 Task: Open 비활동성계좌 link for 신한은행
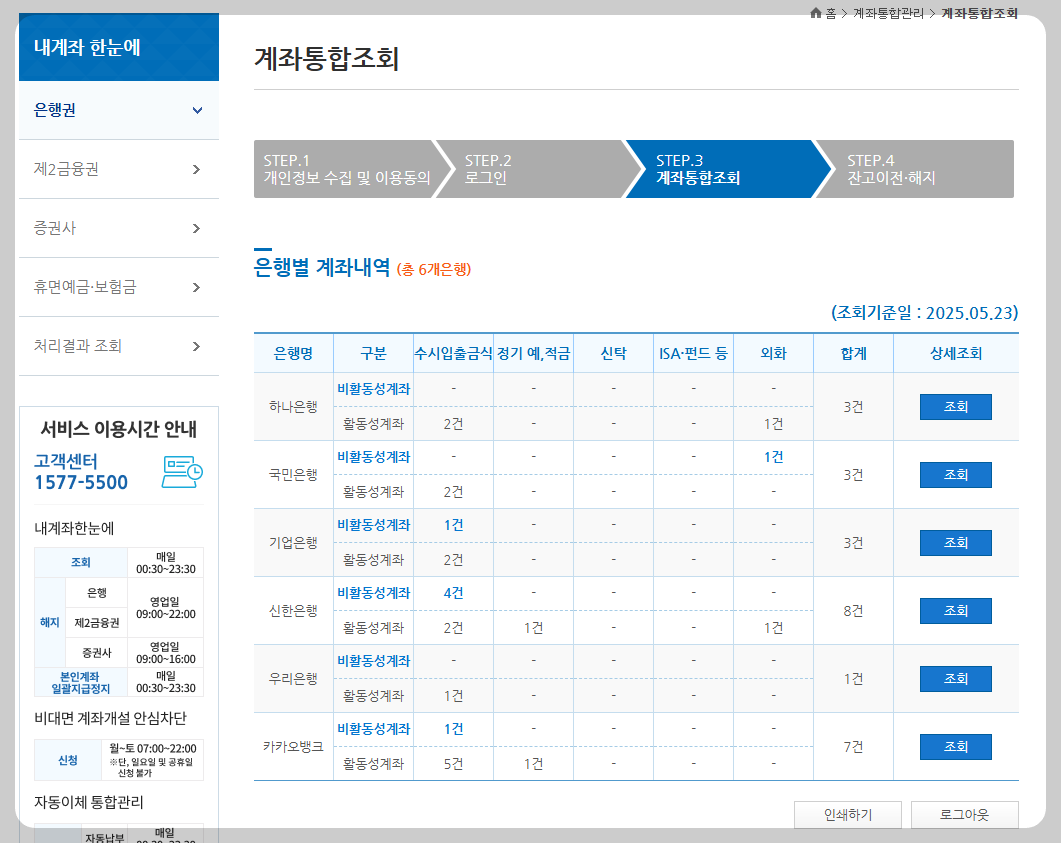[x=374, y=593]
